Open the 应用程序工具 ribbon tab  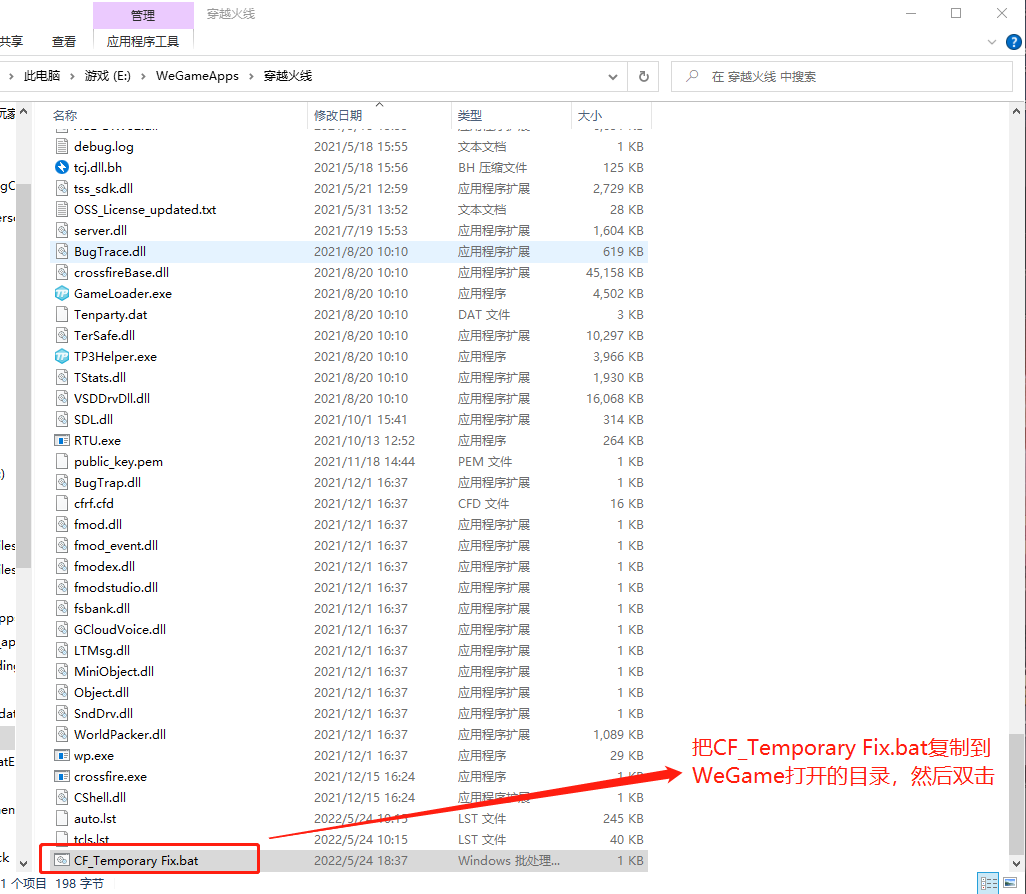143,42
